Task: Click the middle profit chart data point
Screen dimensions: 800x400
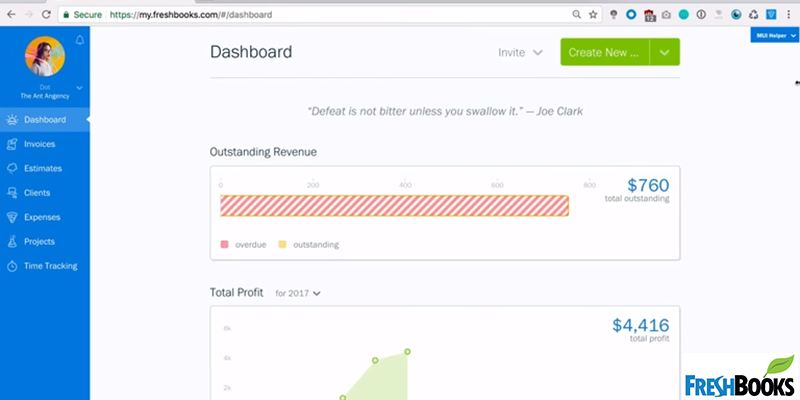Action: (x=375, y=360)
